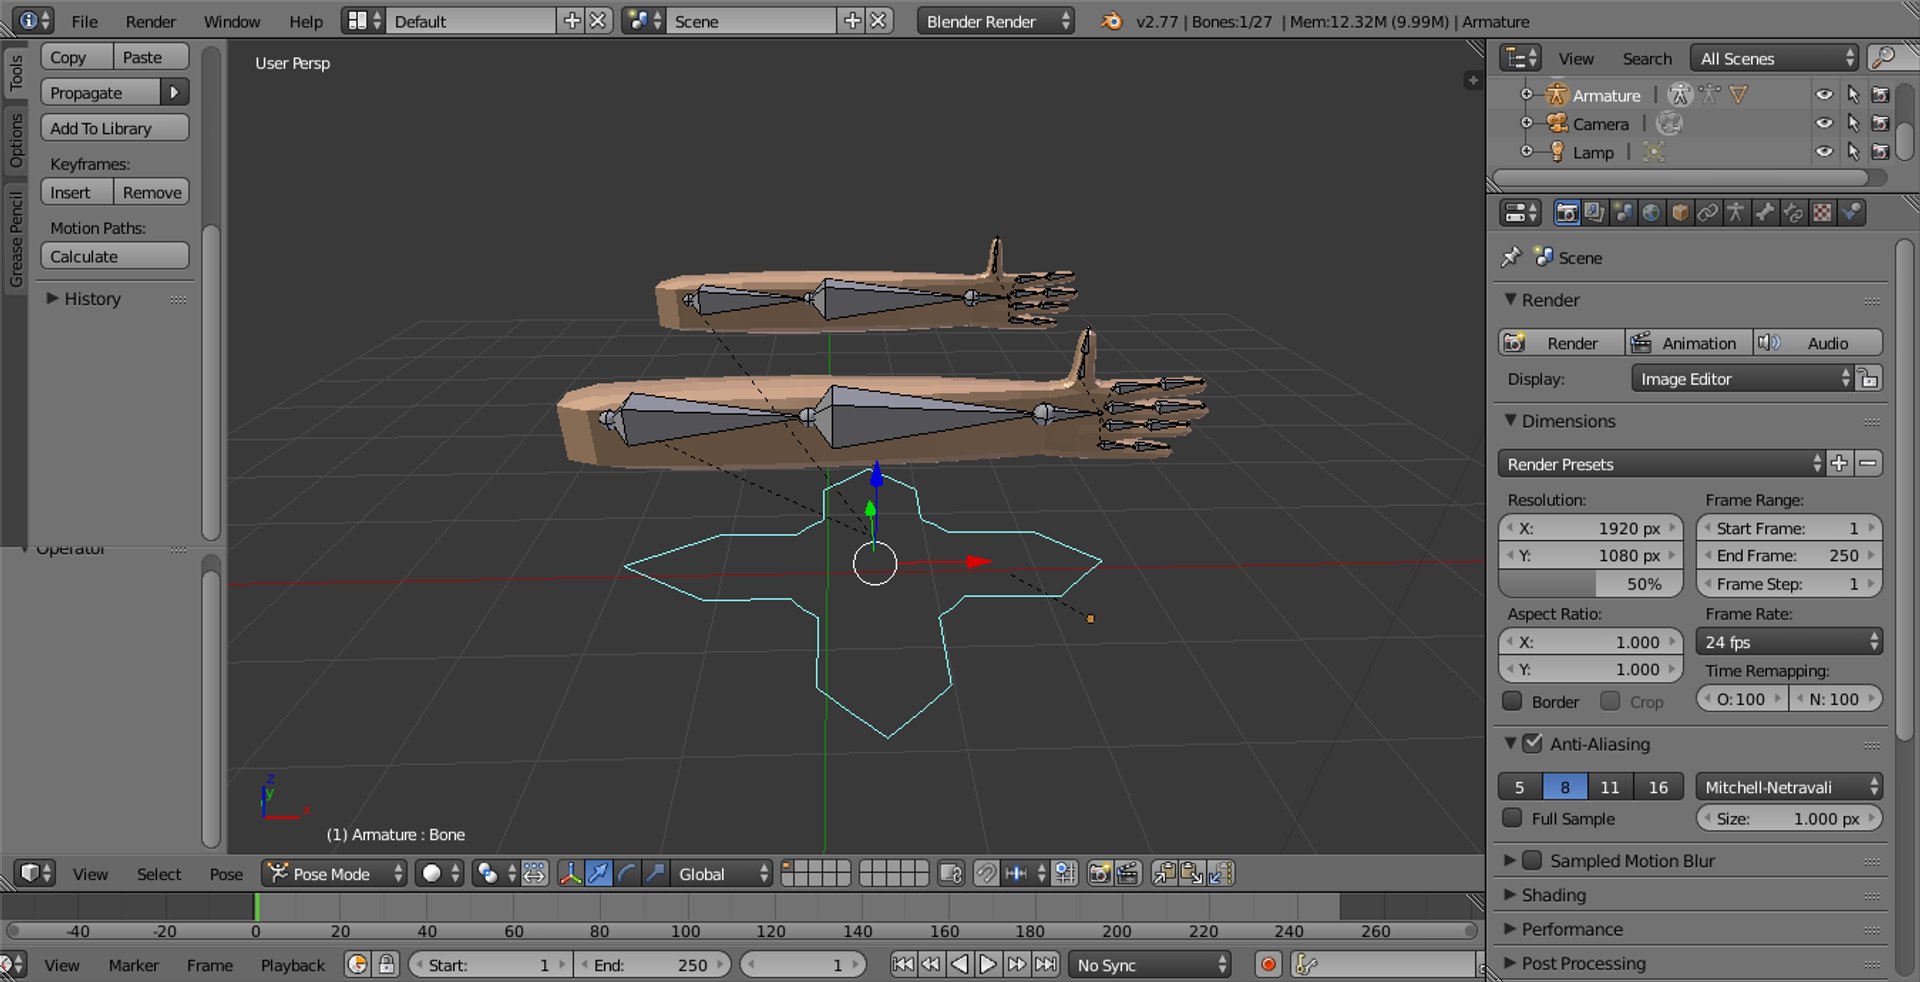Switch to the Grease Pencil tab
The height and width of the screenshot is (982, 1920).
click(x=15, y=240)
